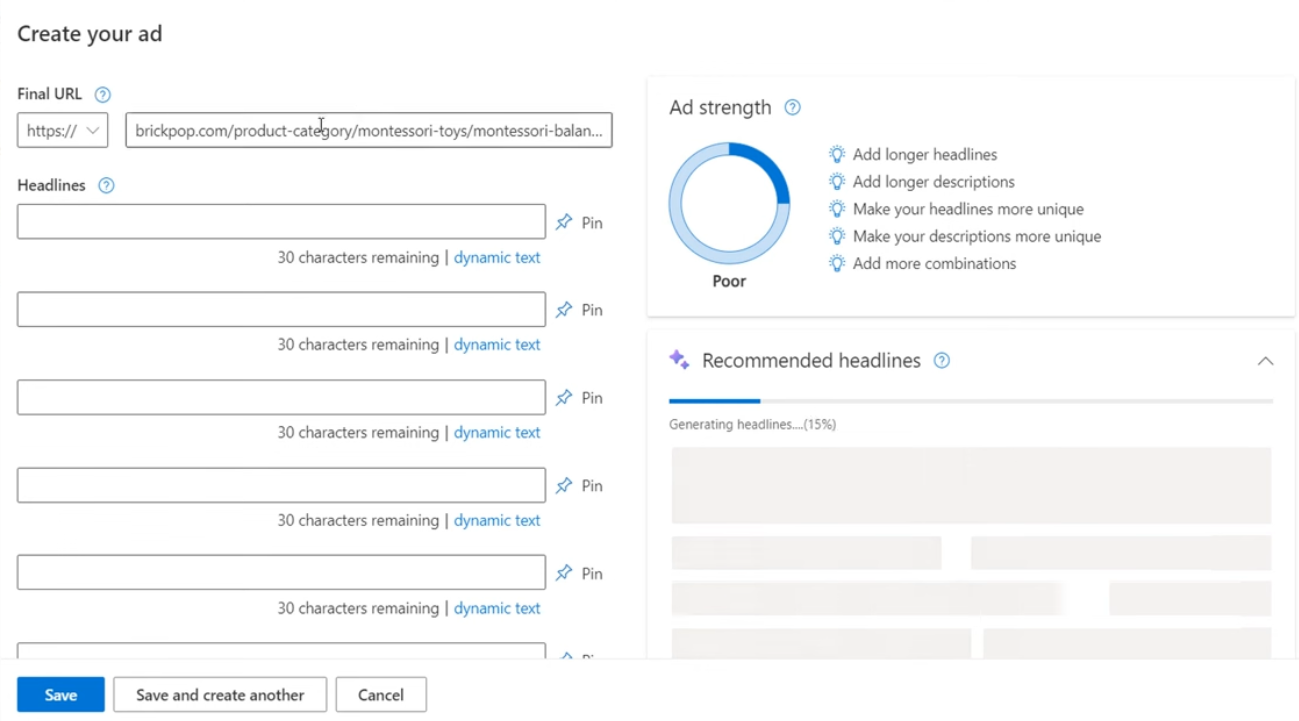Click the help icon beside Headlines label
This screenshot has width=1299, height=721.
pyautogui.click(x=106, y=186)
